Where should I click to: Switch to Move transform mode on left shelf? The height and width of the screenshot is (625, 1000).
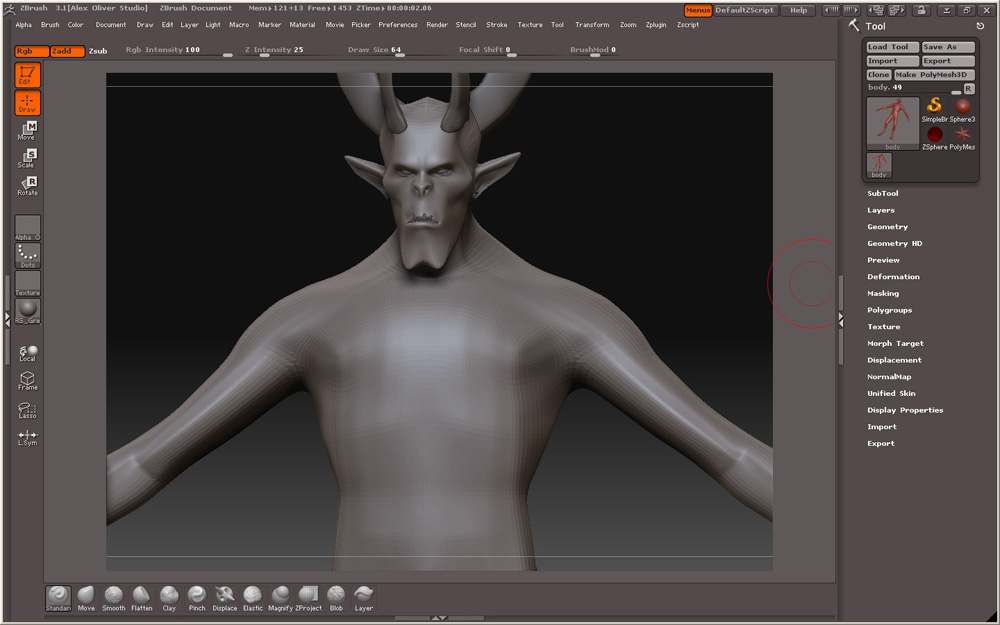[x=27, y=131]
